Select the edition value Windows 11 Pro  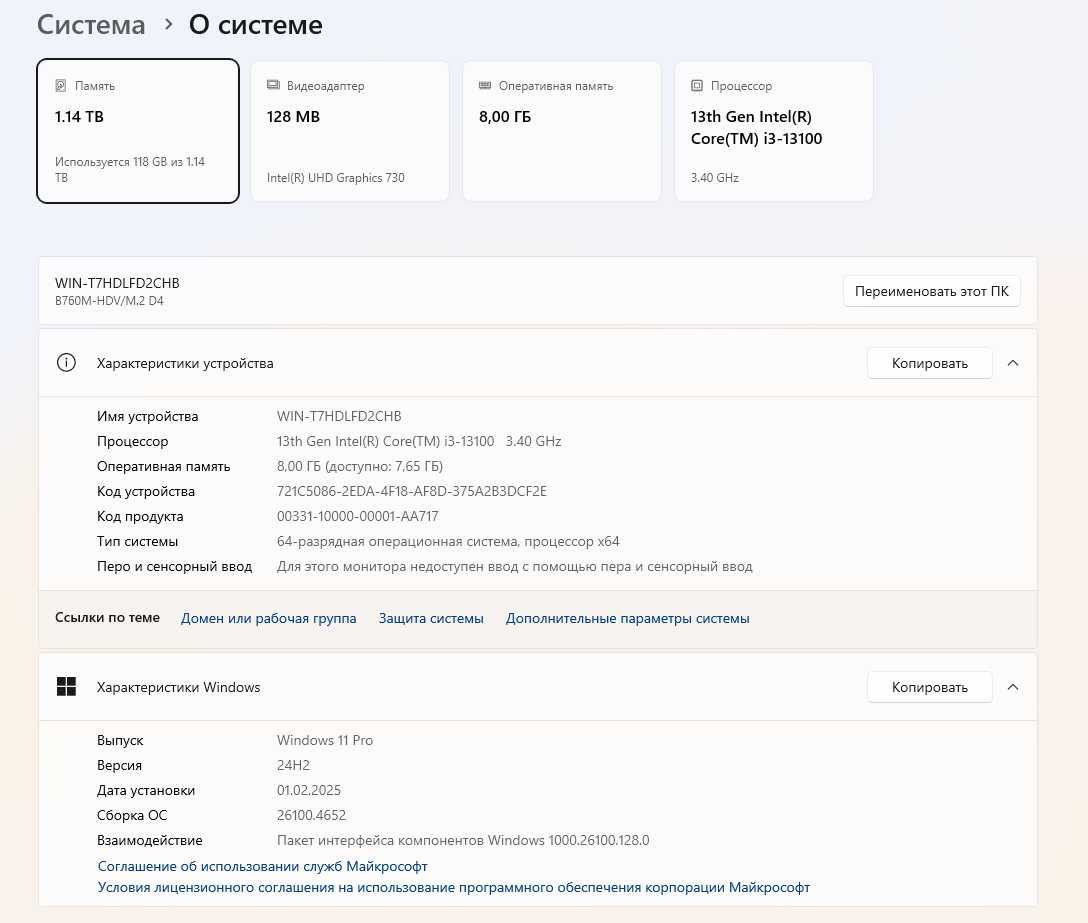pyautogui.click(x=325, y=740)
